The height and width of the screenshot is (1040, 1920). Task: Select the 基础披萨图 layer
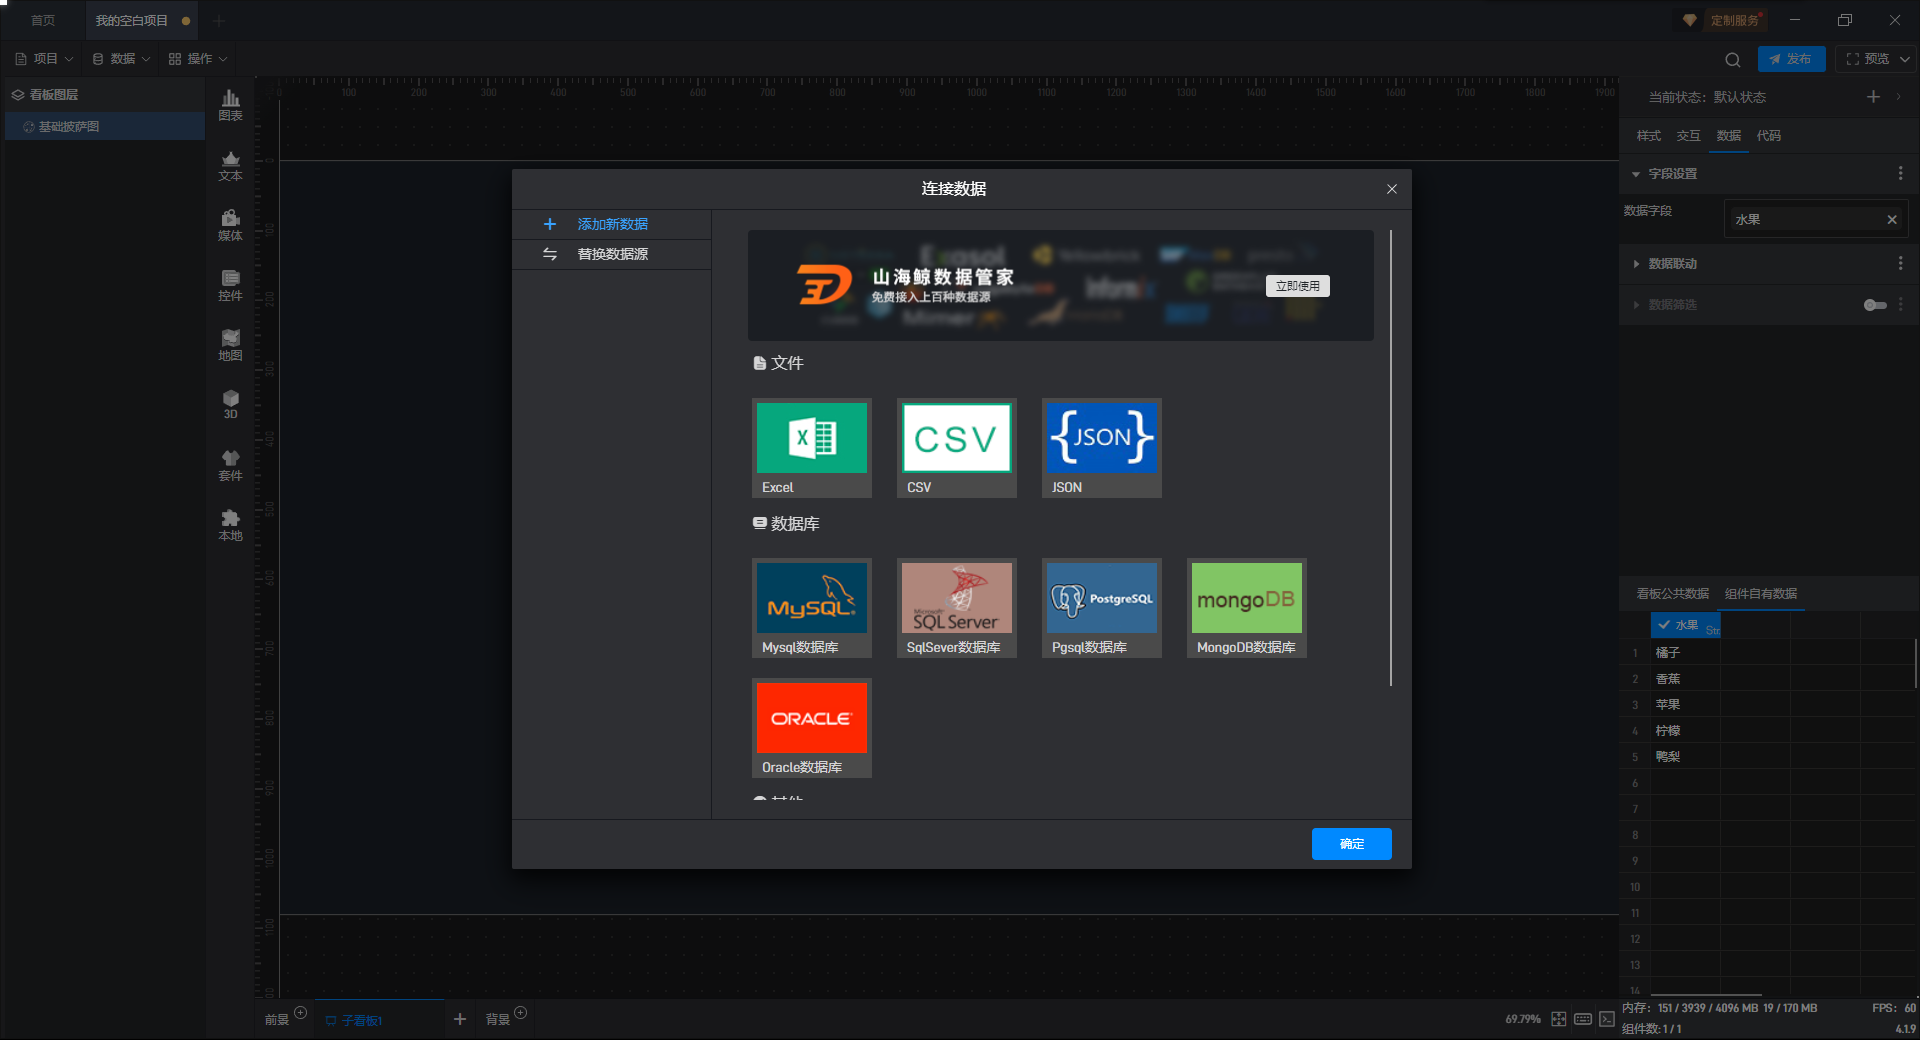(x=104, y=127)
